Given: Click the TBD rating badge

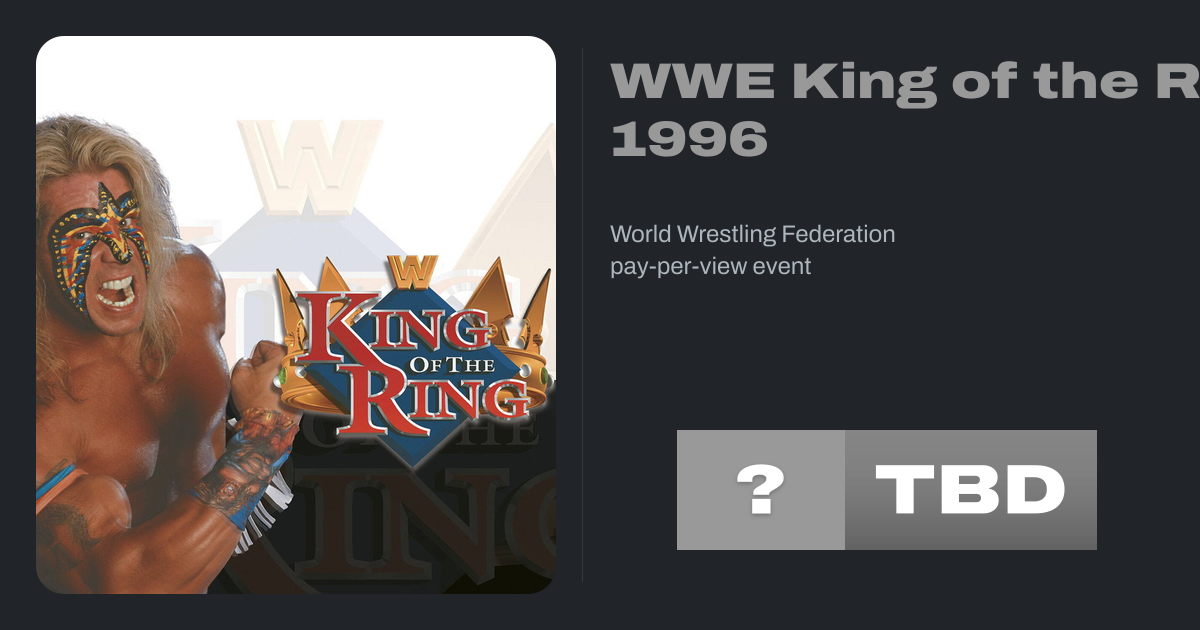Looking at the screenshot, I should coord(970,490).
